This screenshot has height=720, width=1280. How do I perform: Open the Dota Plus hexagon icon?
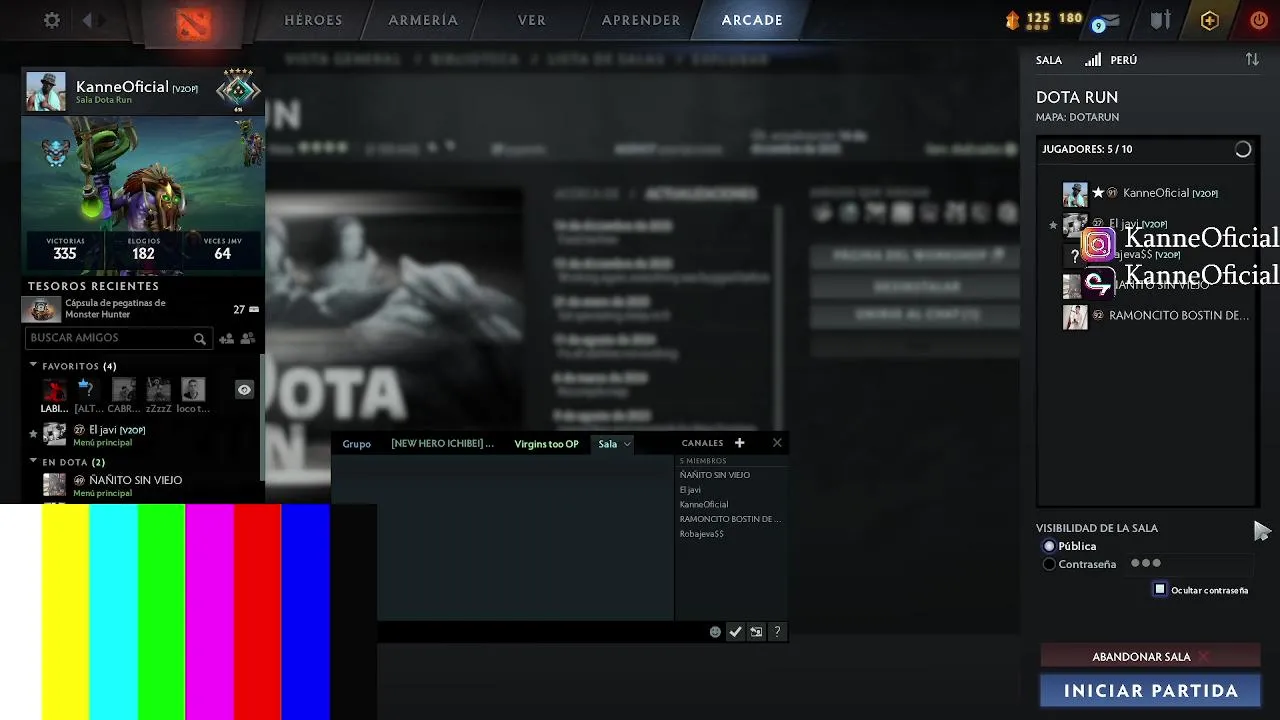pos(1210,20)
